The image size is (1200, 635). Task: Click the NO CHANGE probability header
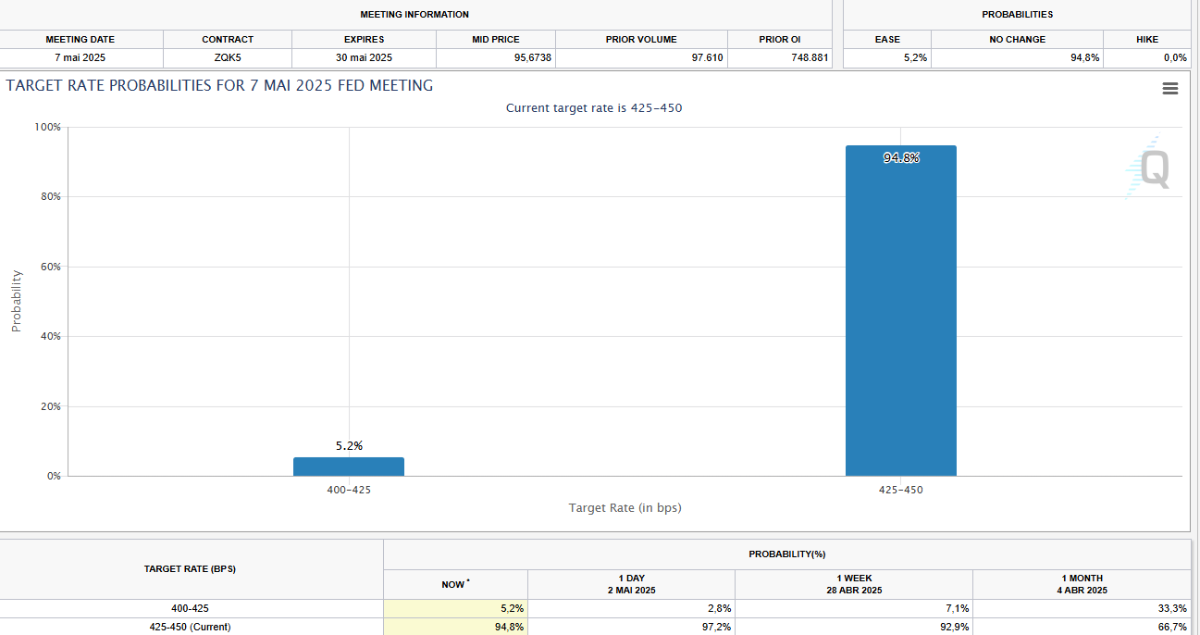(1018, 39)
